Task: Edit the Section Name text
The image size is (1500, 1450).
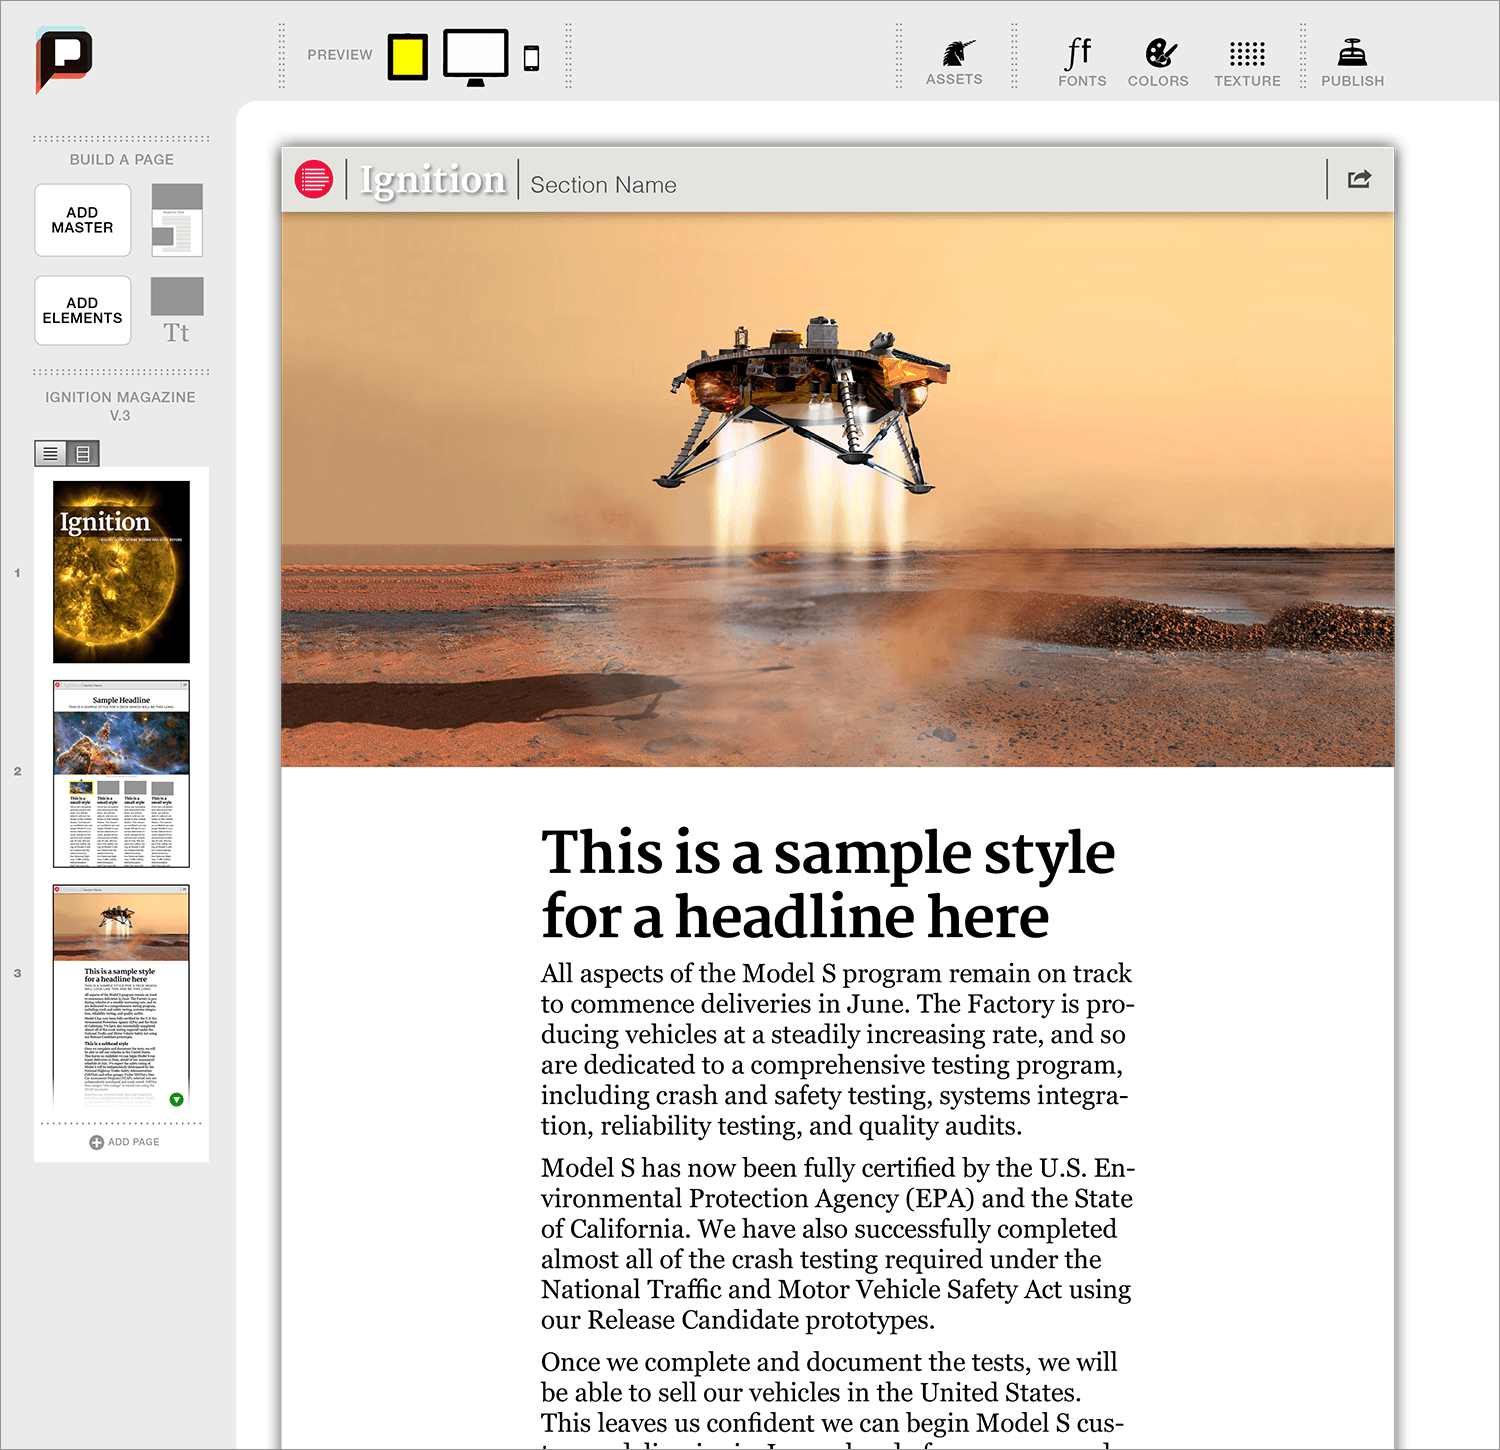Action: point(603,185)
